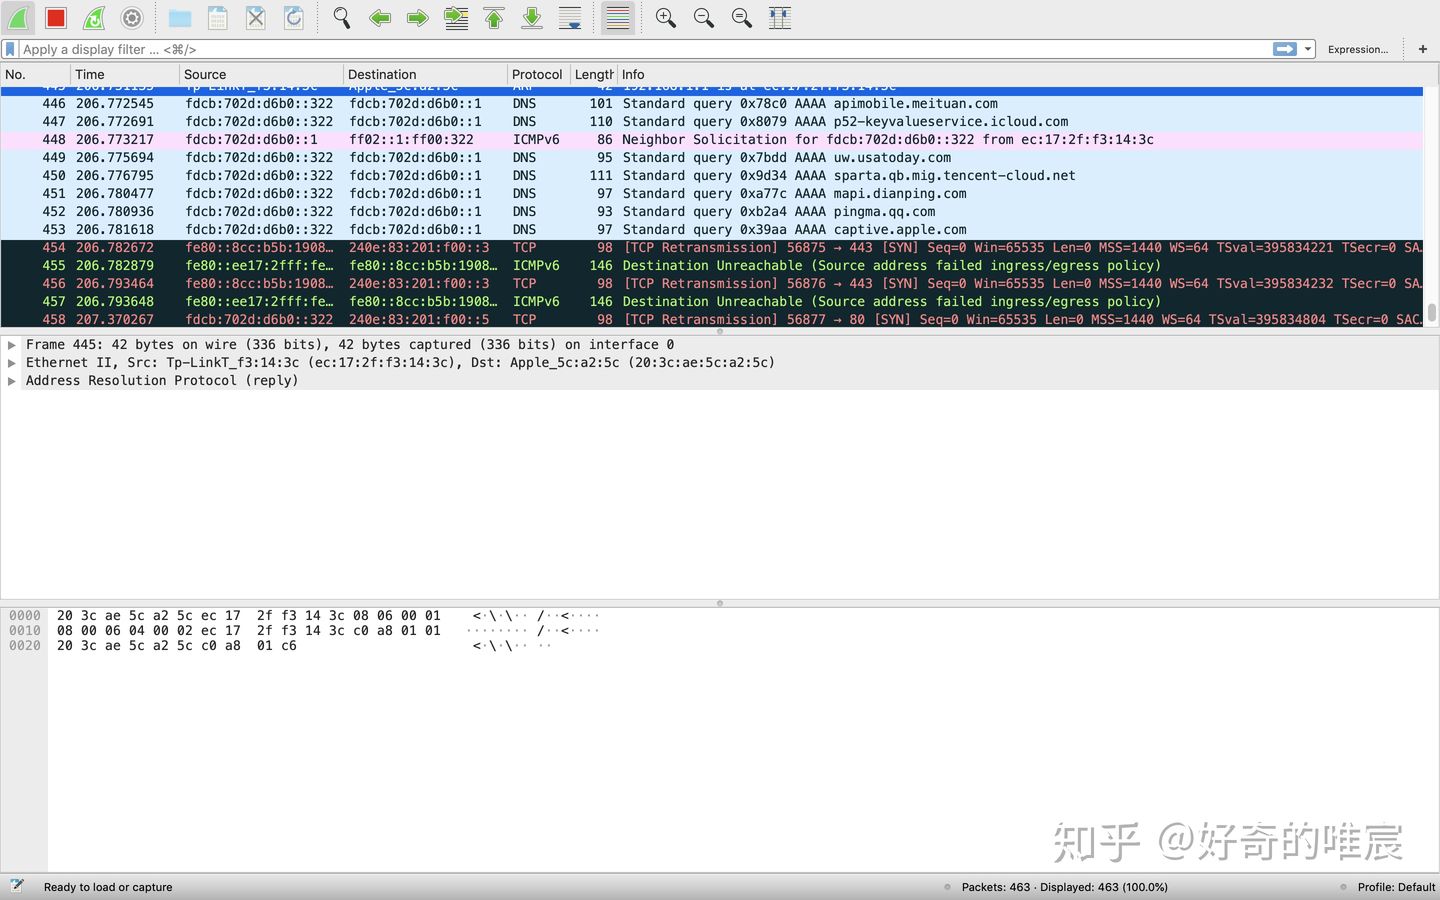The width and height of the screenshot is (1440, 900).
Task: Toggle auto-scroll during live capture
Action: pos(570,18)
